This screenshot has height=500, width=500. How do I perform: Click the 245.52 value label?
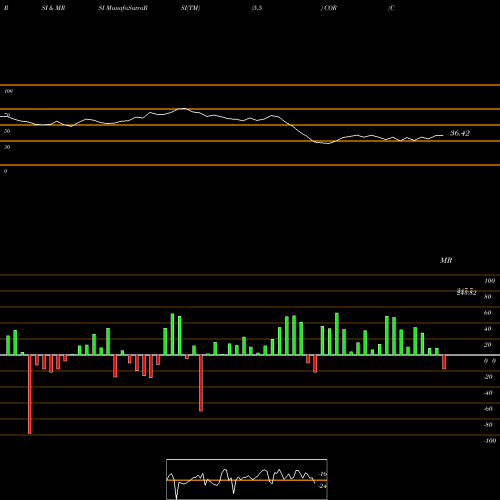466,293
